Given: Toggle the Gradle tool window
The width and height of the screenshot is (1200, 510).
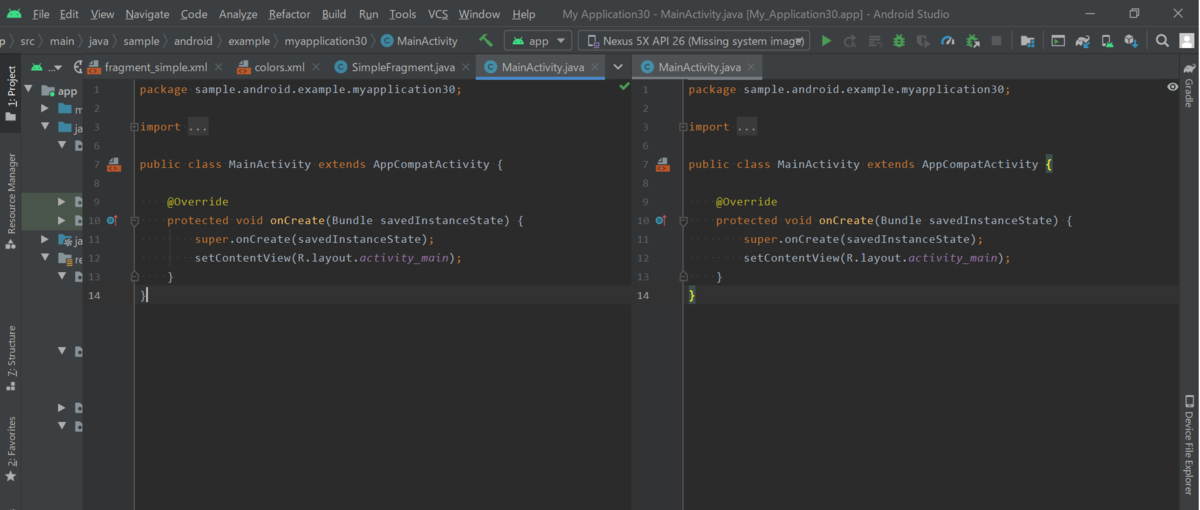Looking at the screenshot, I should point(1189,84).
